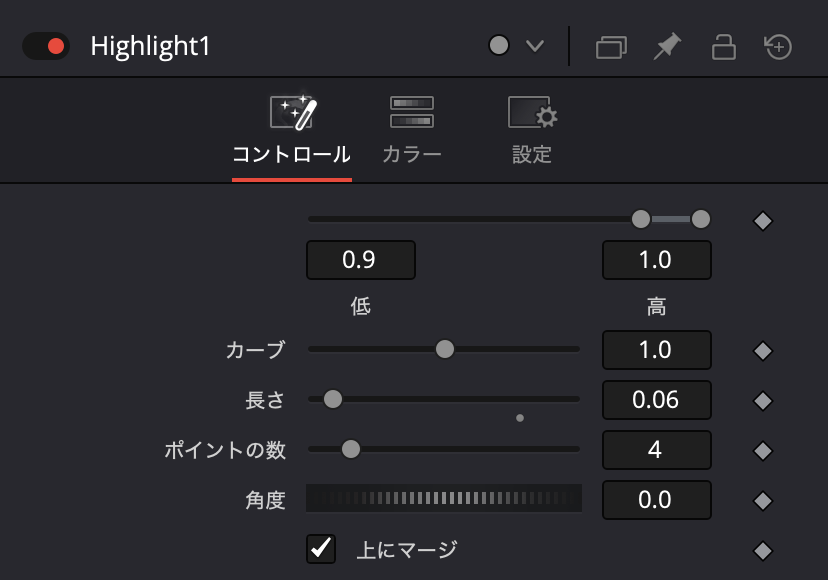Pin the Highlight1 node in the inspector

[668, 45]
